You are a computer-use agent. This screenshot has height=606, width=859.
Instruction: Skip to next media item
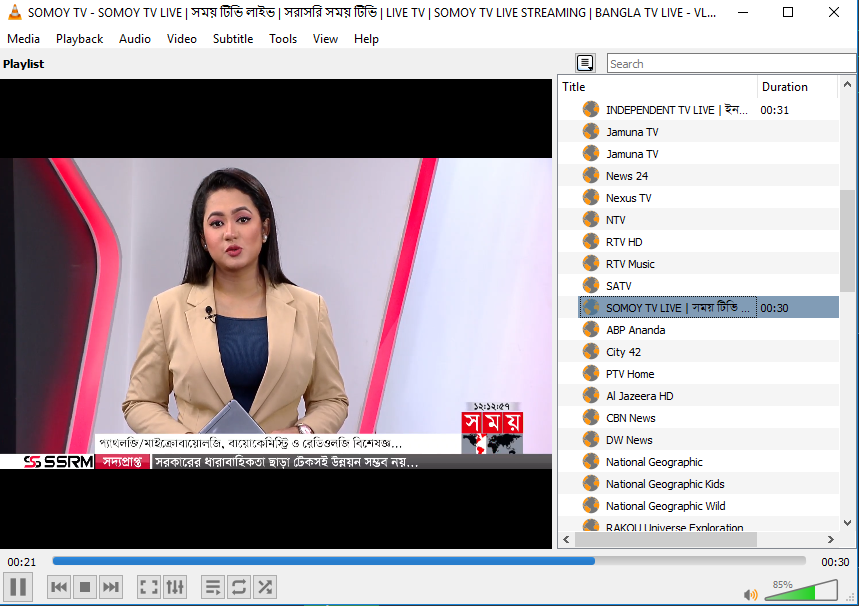[111, 587]
